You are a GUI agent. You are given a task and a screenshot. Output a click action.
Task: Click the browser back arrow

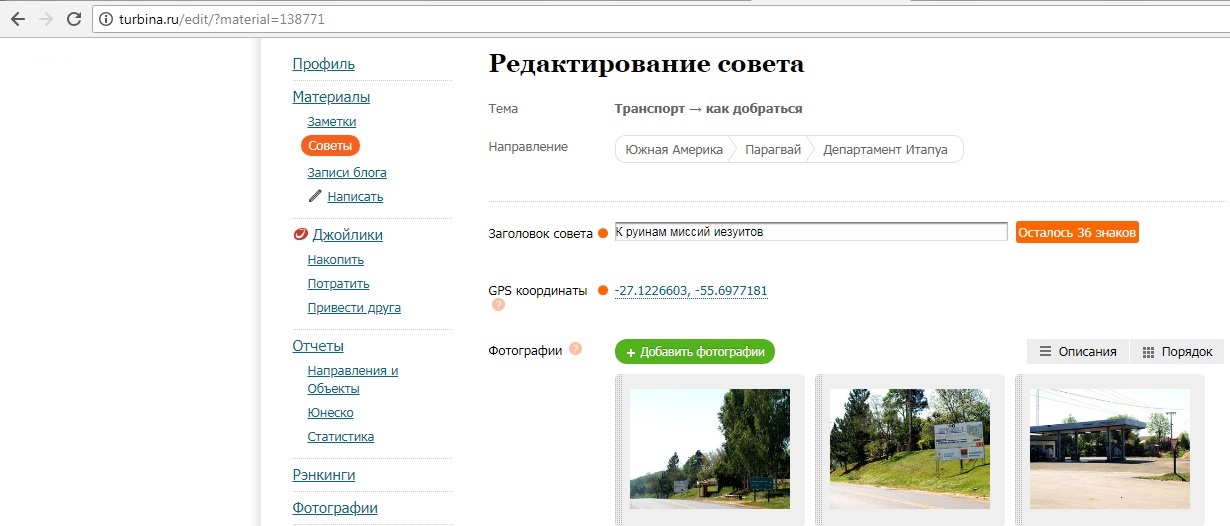[x=18, y=19]
